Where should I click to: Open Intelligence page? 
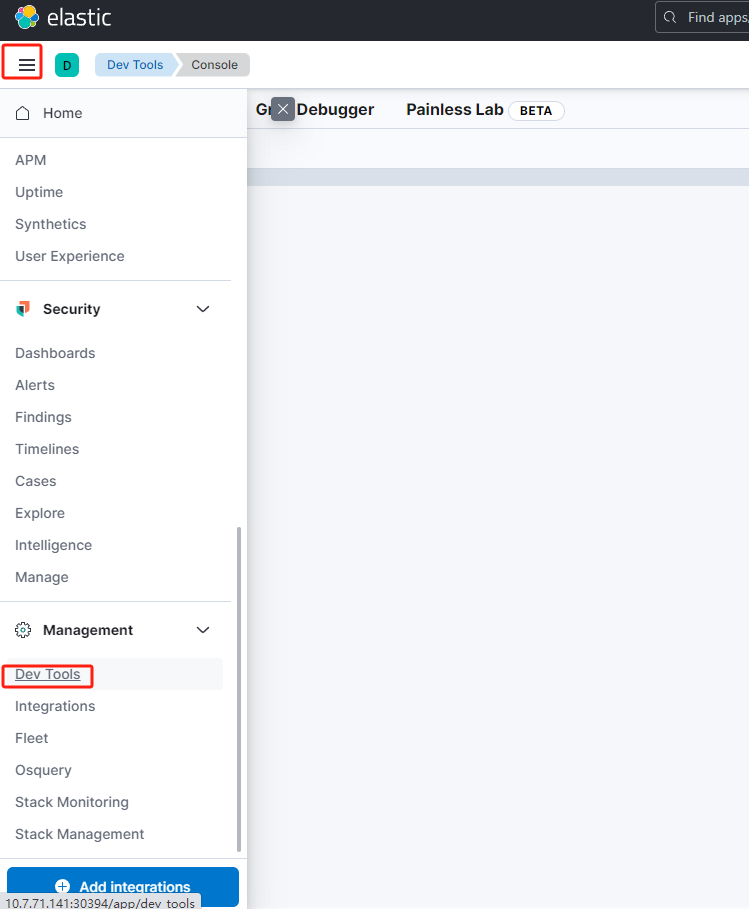coord(53,546)
